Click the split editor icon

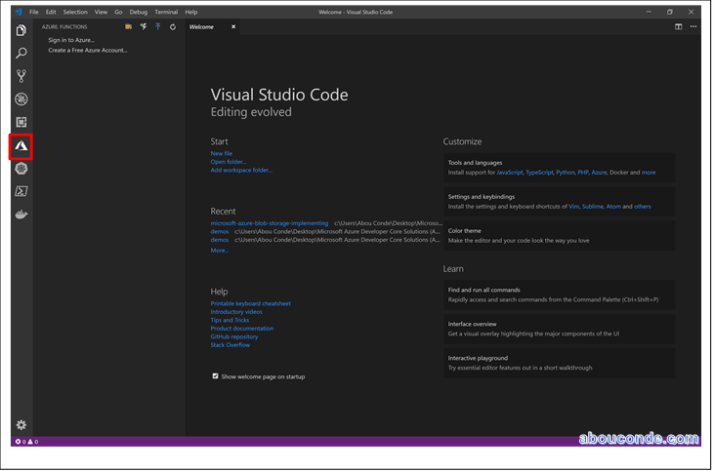tap(679, 27)
